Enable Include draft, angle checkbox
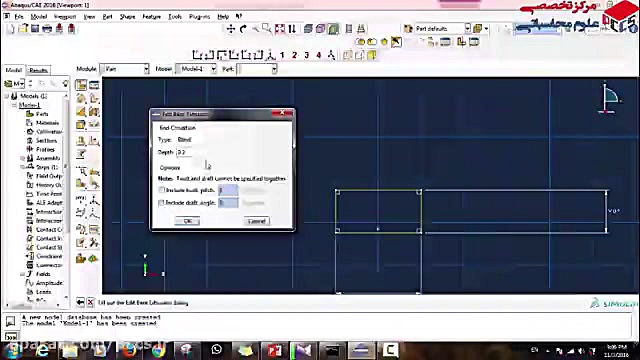 pyautogui.click(x=162, y=202)
